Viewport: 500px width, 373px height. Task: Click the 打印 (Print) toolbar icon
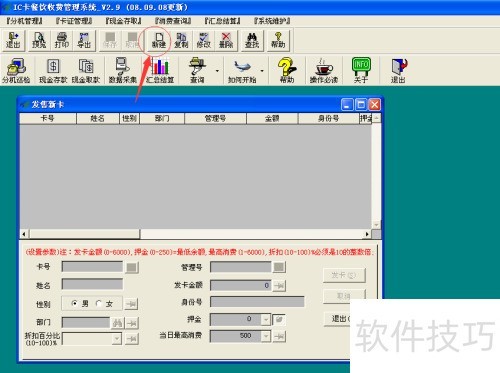coord(62,40)
